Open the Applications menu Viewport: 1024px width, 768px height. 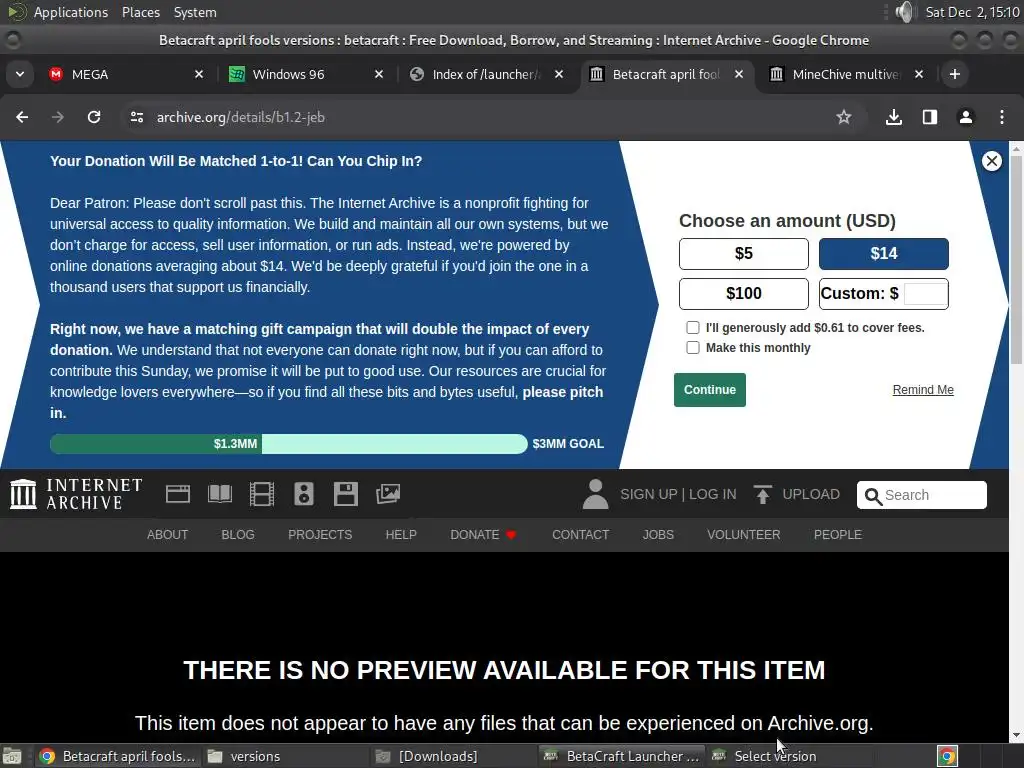point(71,12)
